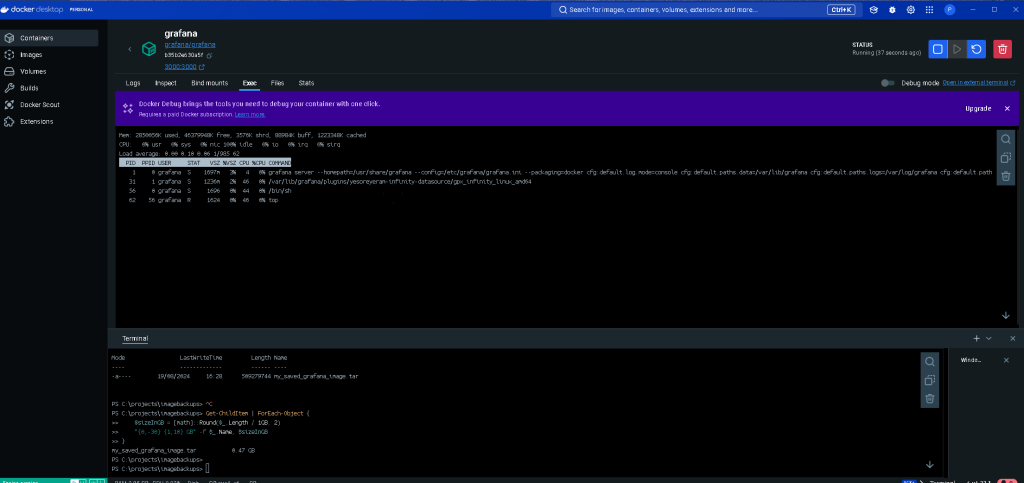Open the apps grid icon
This screenshot has width=1024, height=483.
click(x=929, y=10)
